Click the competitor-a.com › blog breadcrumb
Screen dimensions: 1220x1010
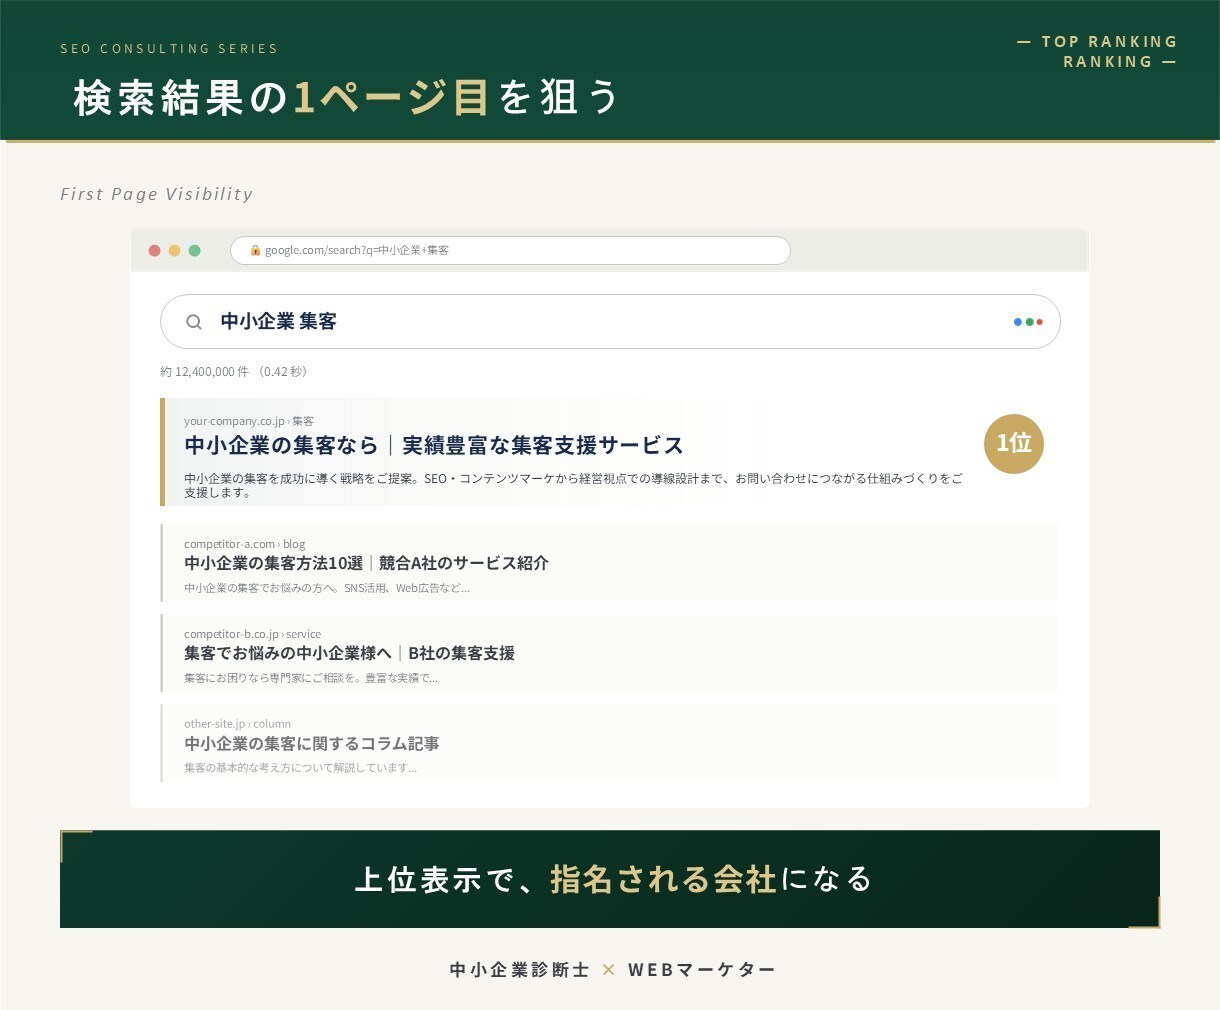click(x=245, y=544)
